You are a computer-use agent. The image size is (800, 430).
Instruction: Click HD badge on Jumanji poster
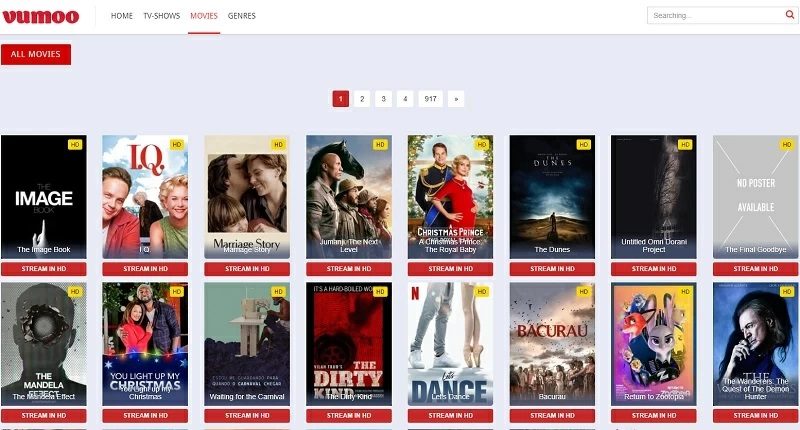tap(380, 145)
